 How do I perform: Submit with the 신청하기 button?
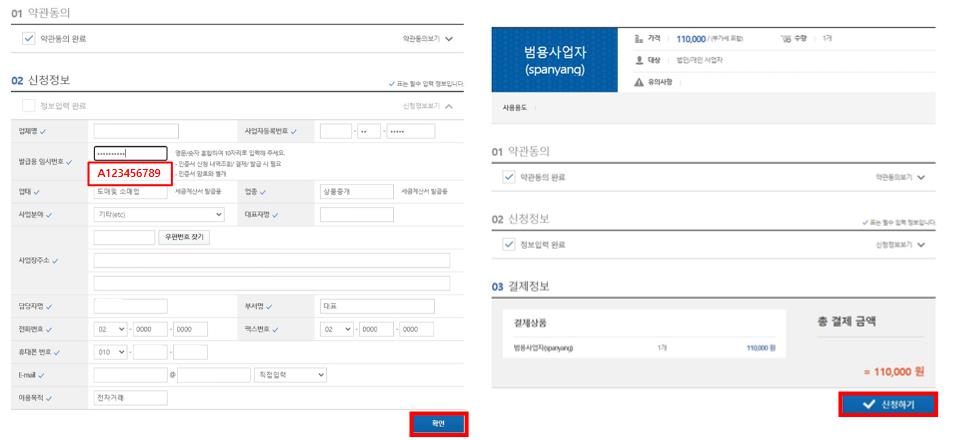[887, 405]
